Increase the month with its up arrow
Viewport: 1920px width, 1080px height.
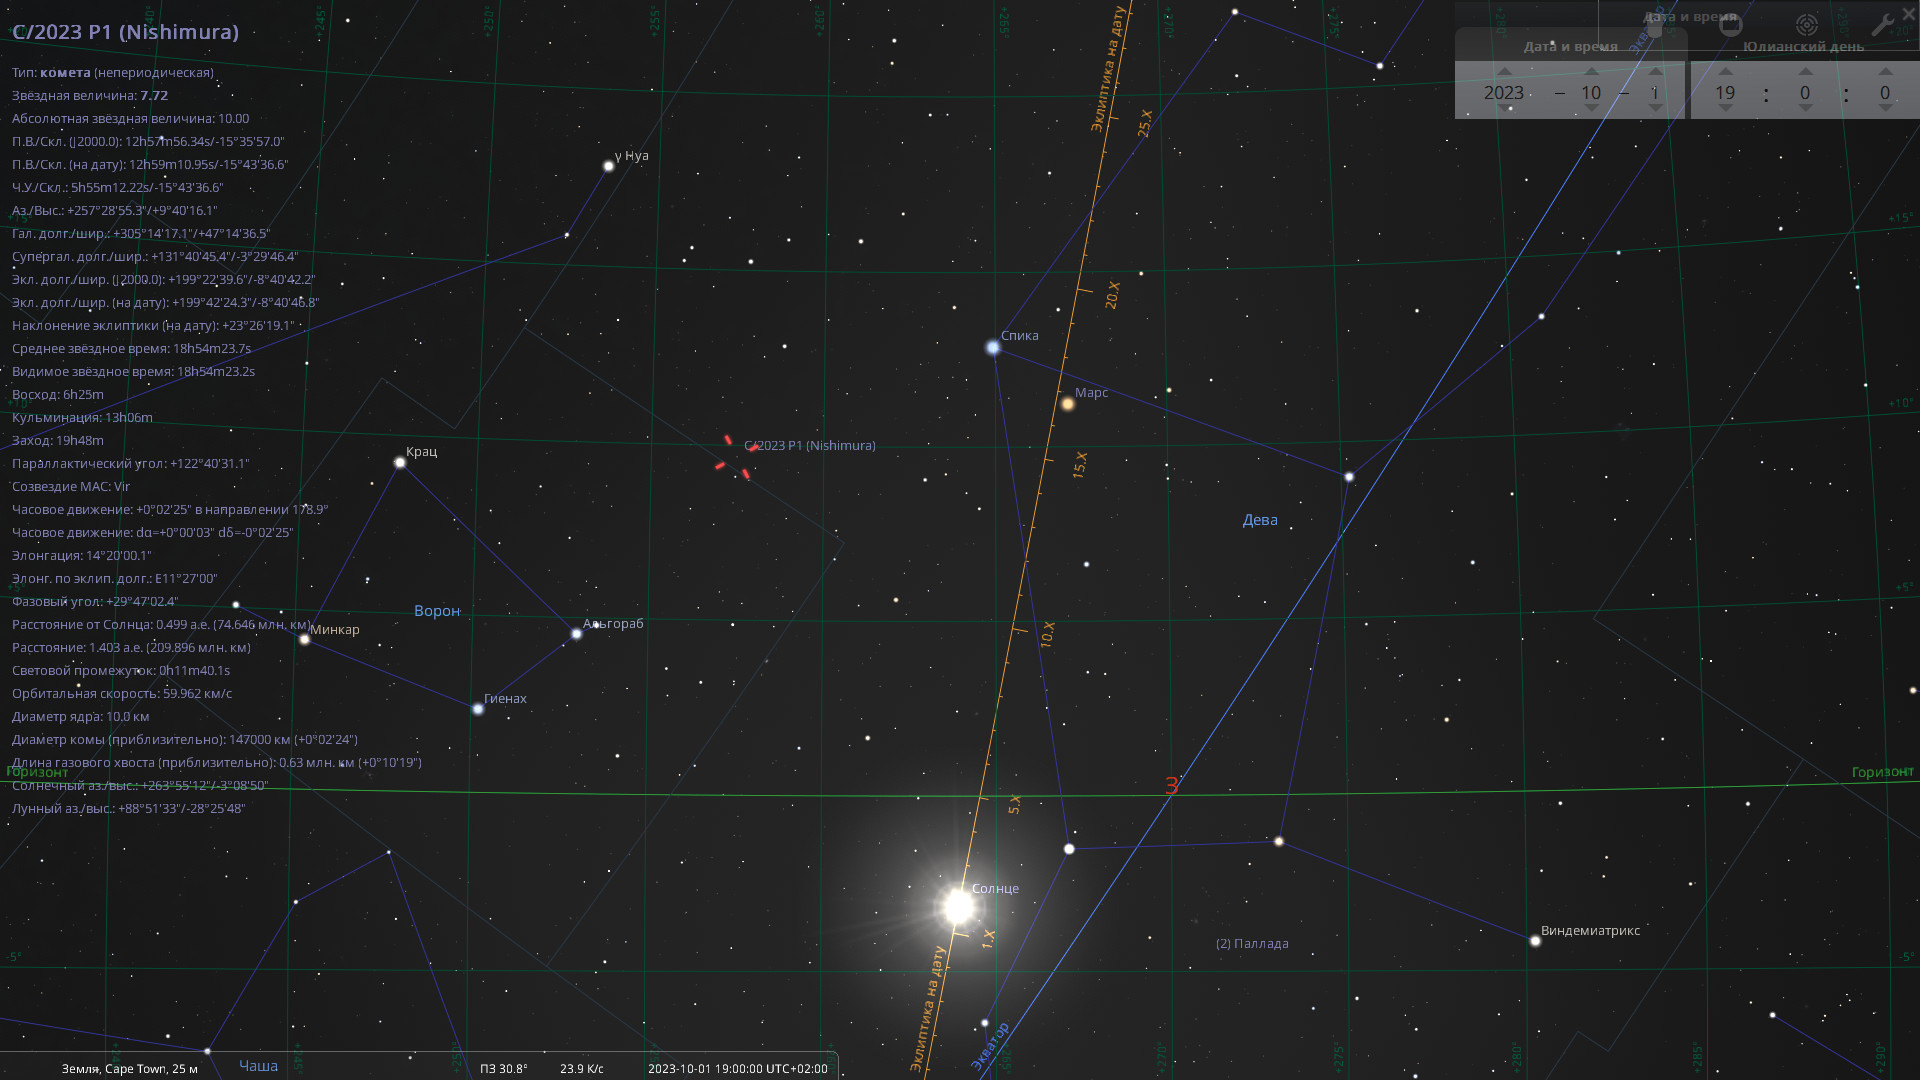(1591, 72)
